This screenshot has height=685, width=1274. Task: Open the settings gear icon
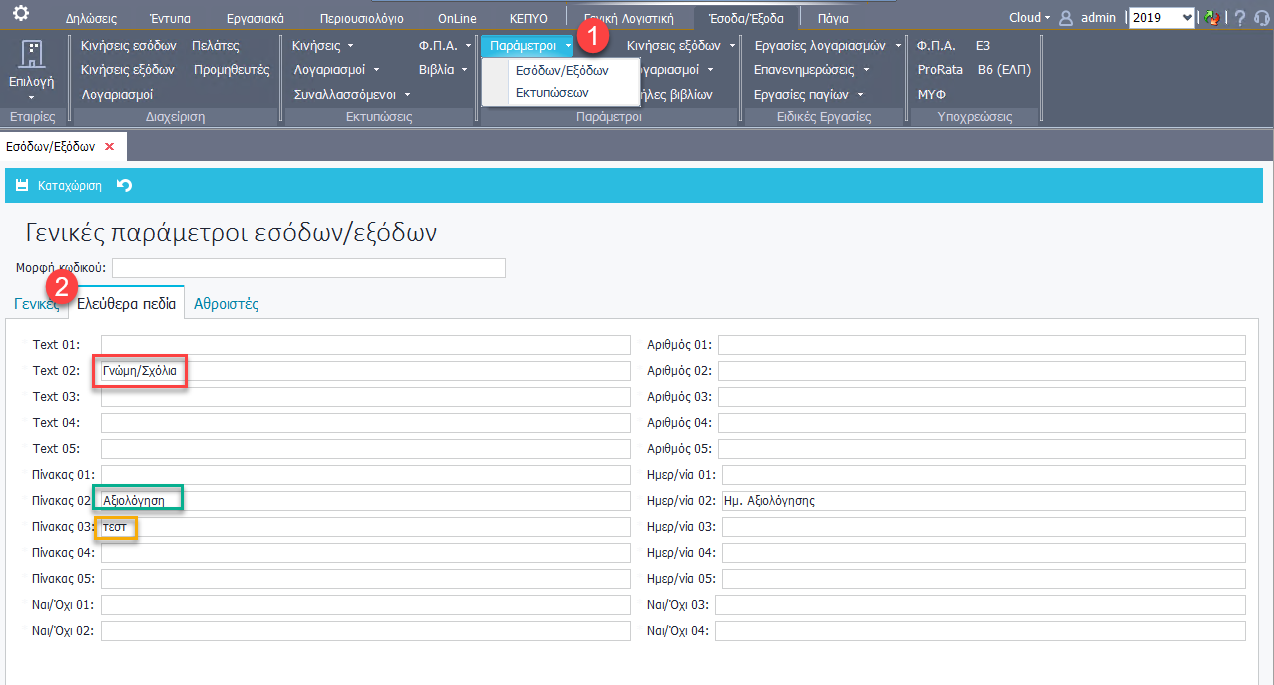pos(20,15)
